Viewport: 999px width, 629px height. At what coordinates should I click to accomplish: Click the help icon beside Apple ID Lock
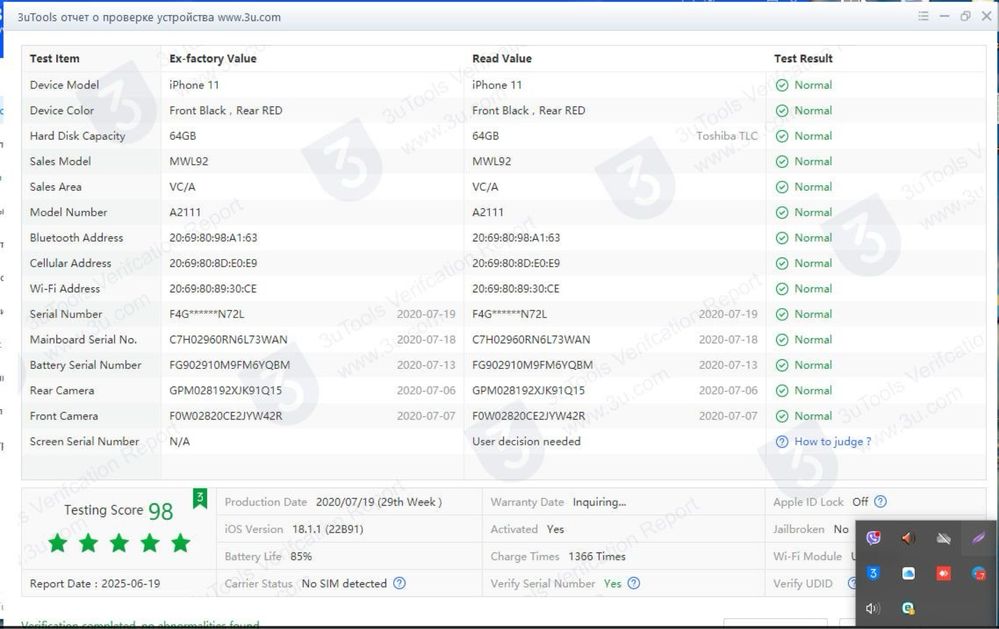[880, 502]
